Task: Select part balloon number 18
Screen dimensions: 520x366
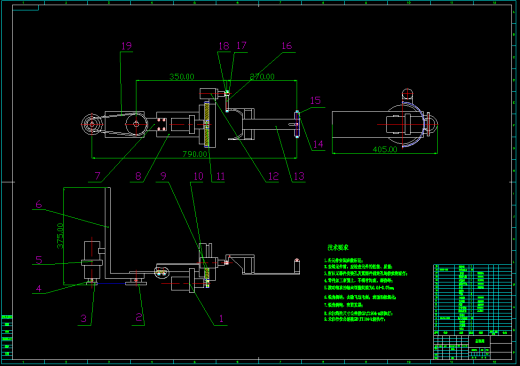Action: pyautogui.click(x=224, y=46)
